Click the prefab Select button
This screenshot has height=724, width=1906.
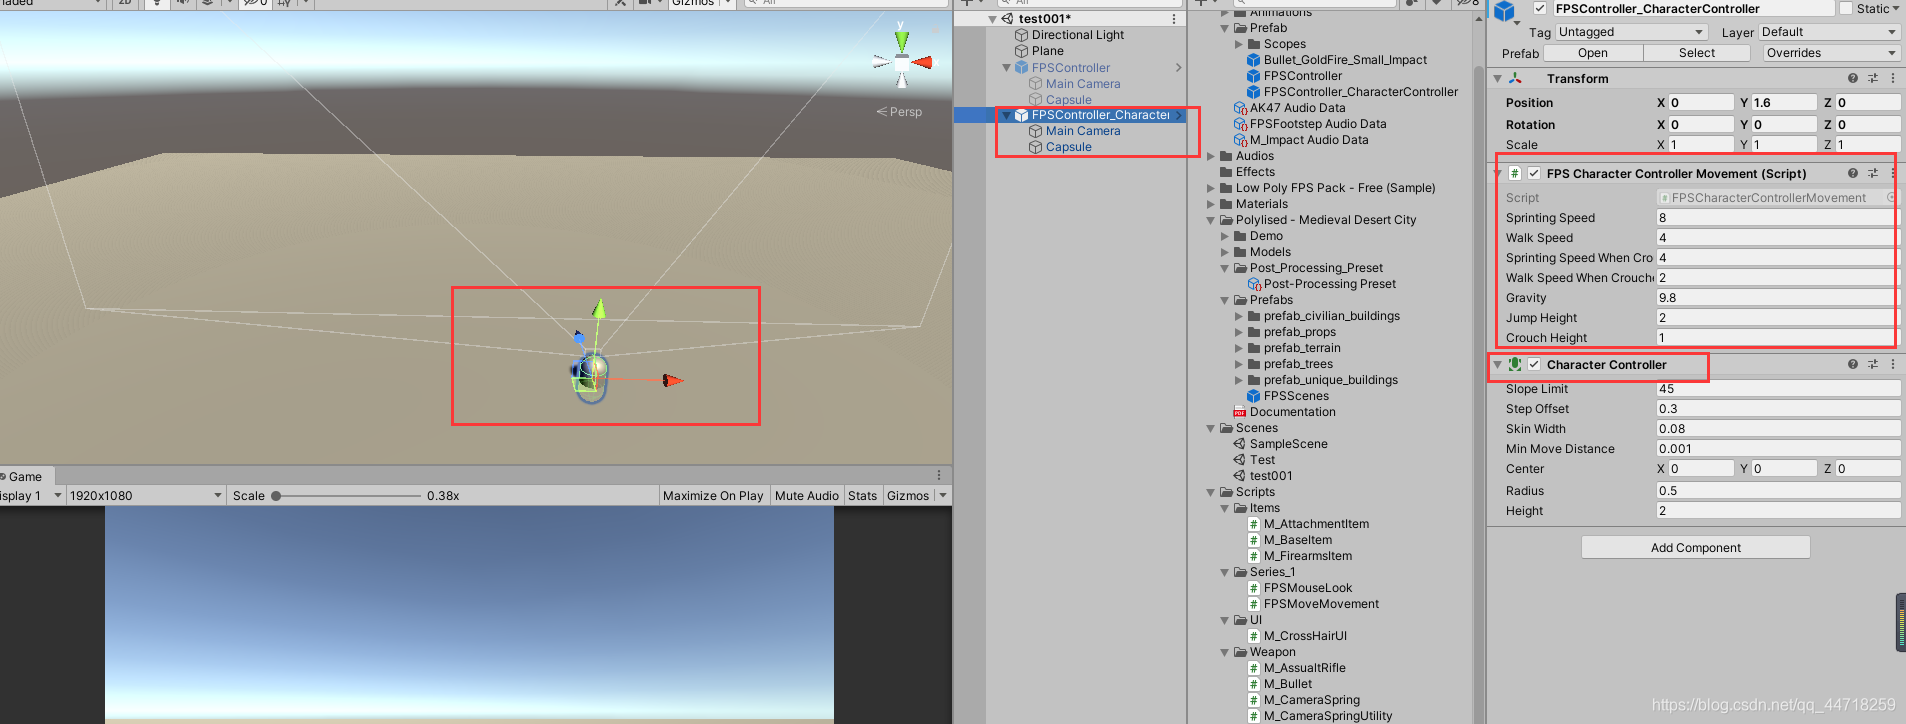(1697, 53)
